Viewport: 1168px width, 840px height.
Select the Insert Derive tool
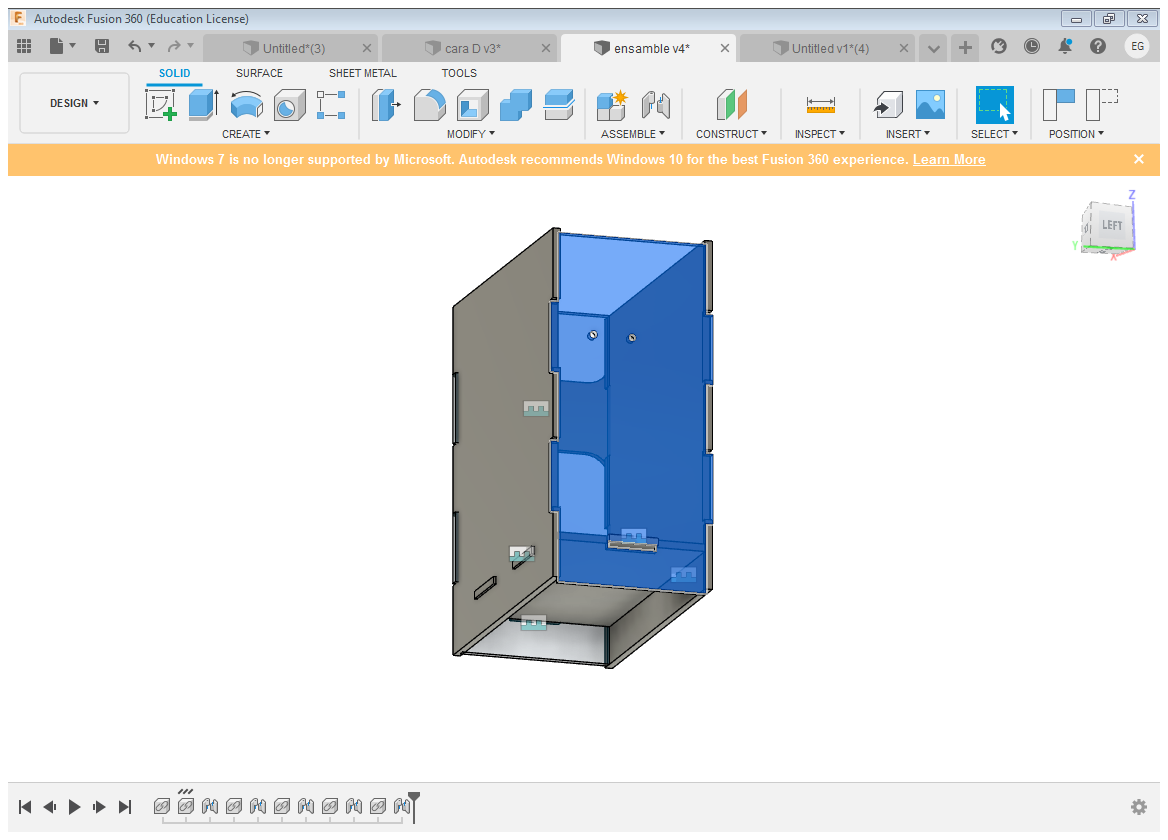(x=888, y=104)
